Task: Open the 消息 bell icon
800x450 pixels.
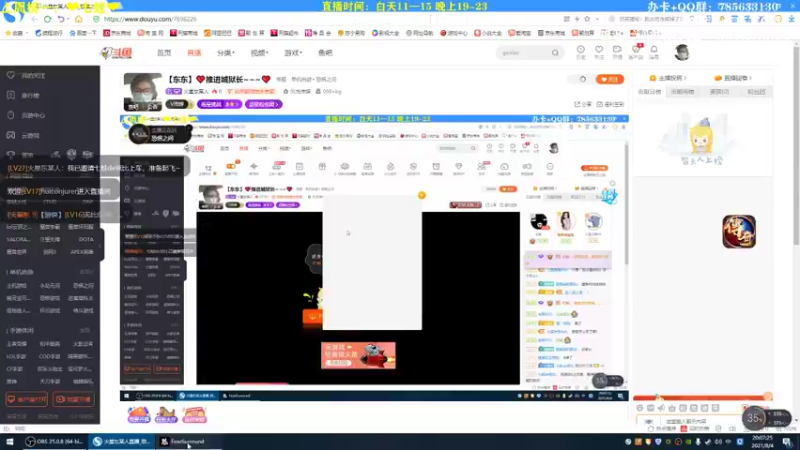Action: 654,52
